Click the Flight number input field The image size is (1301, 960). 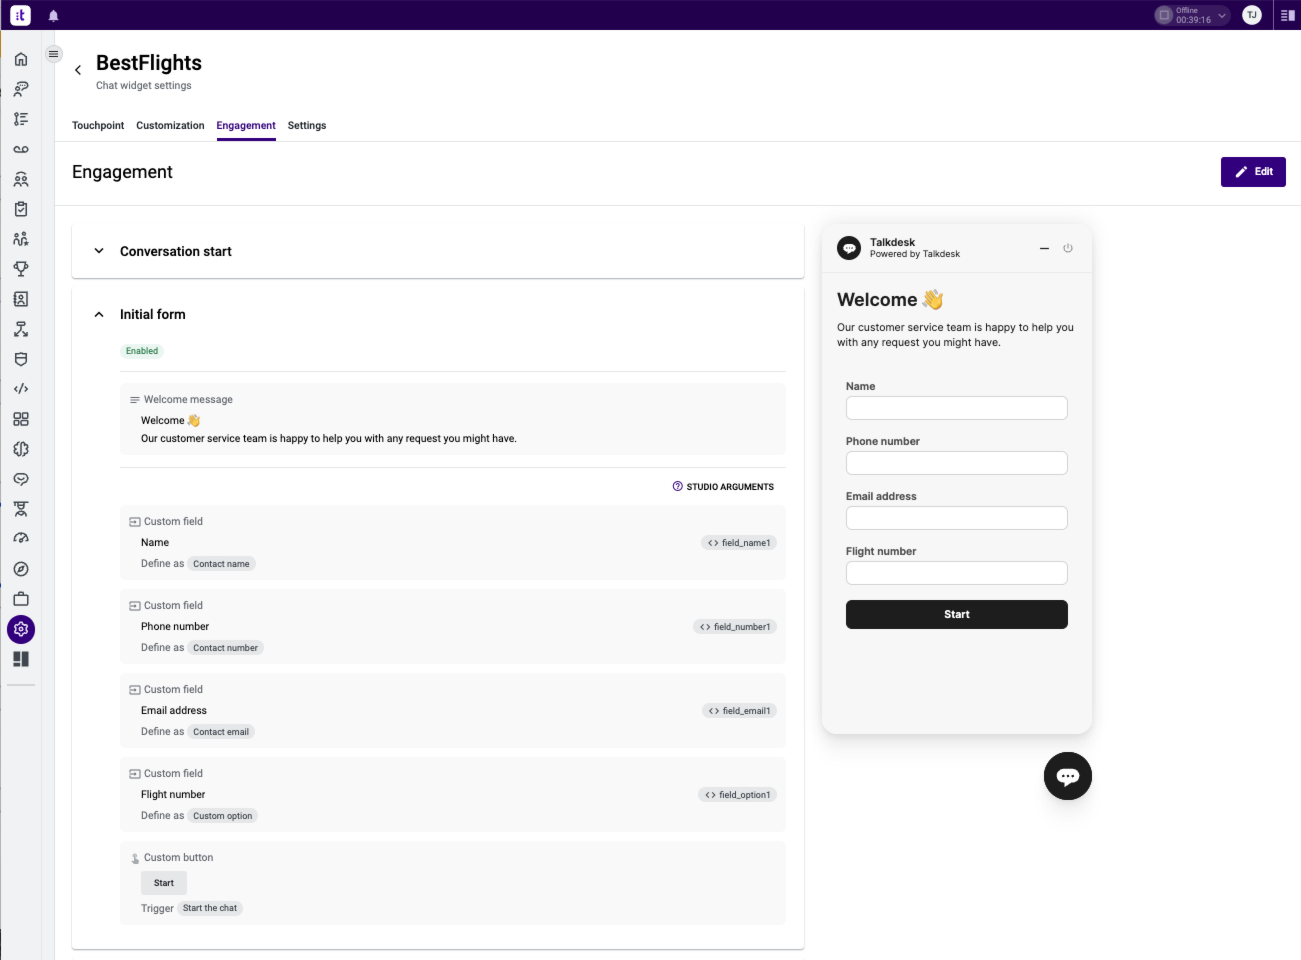(957, 573)
